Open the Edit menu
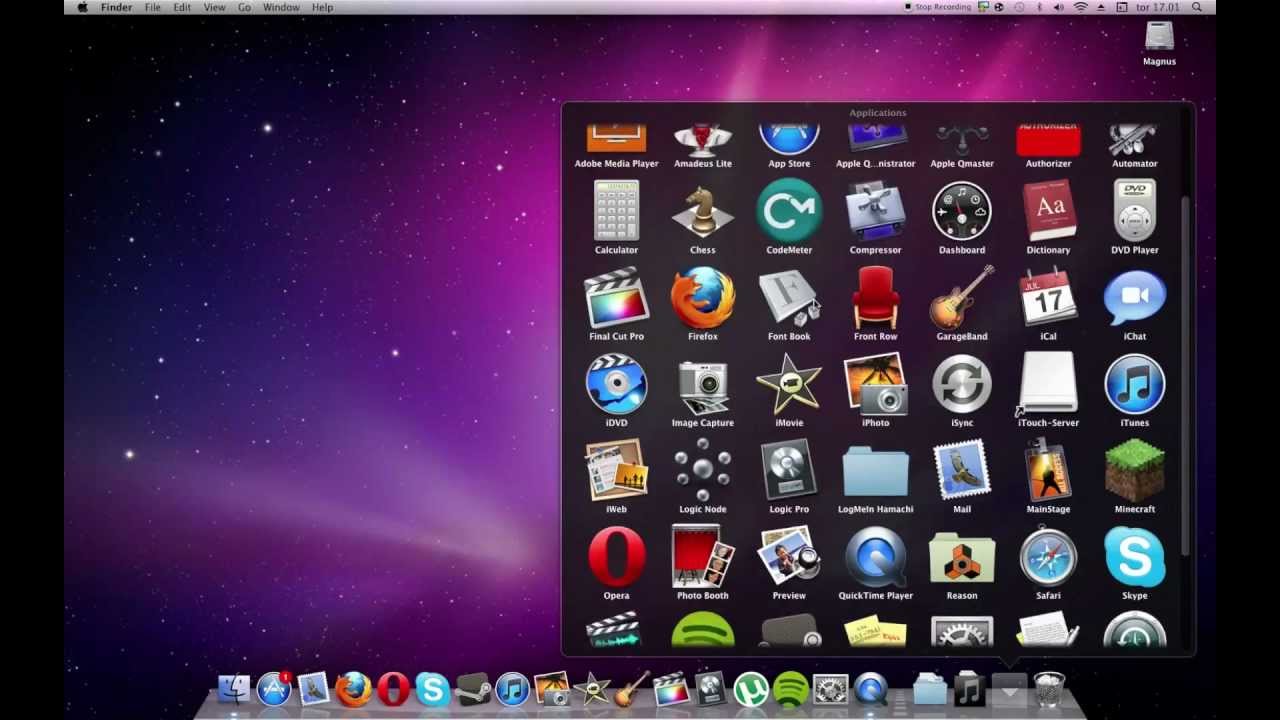Viewport: 1280px width, 720px height. (x=182, y=7)
